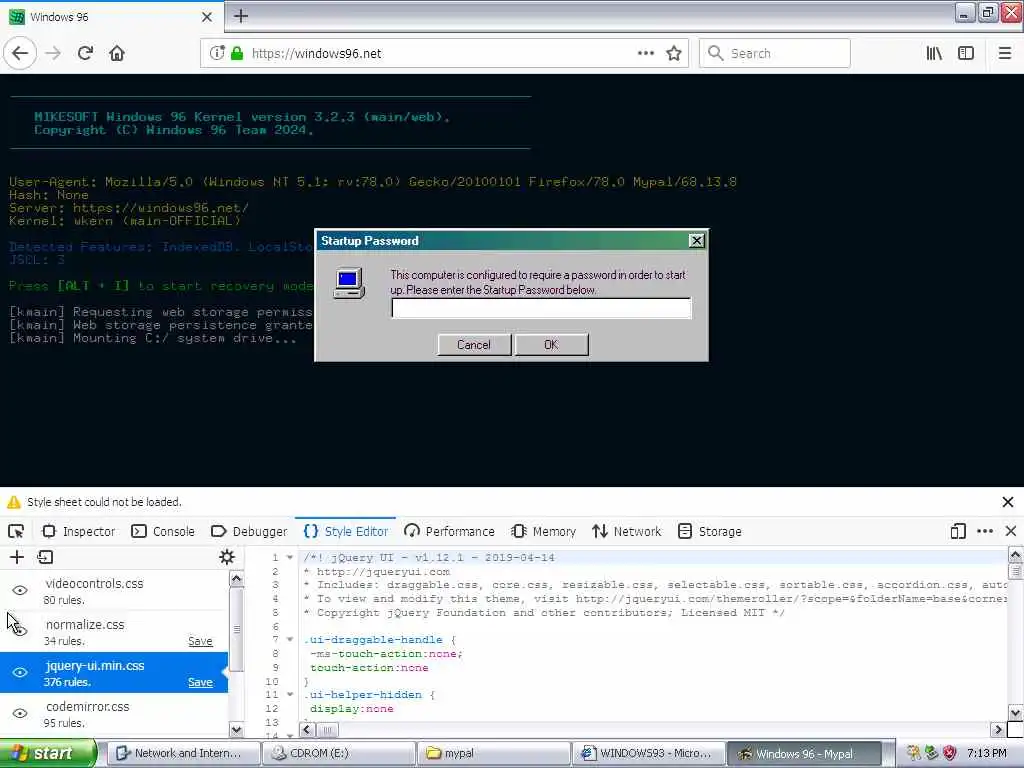Dismiss the style sheet warning bar
Image resolution: width=1024 pixels, height=768 pixels.
1008,502
